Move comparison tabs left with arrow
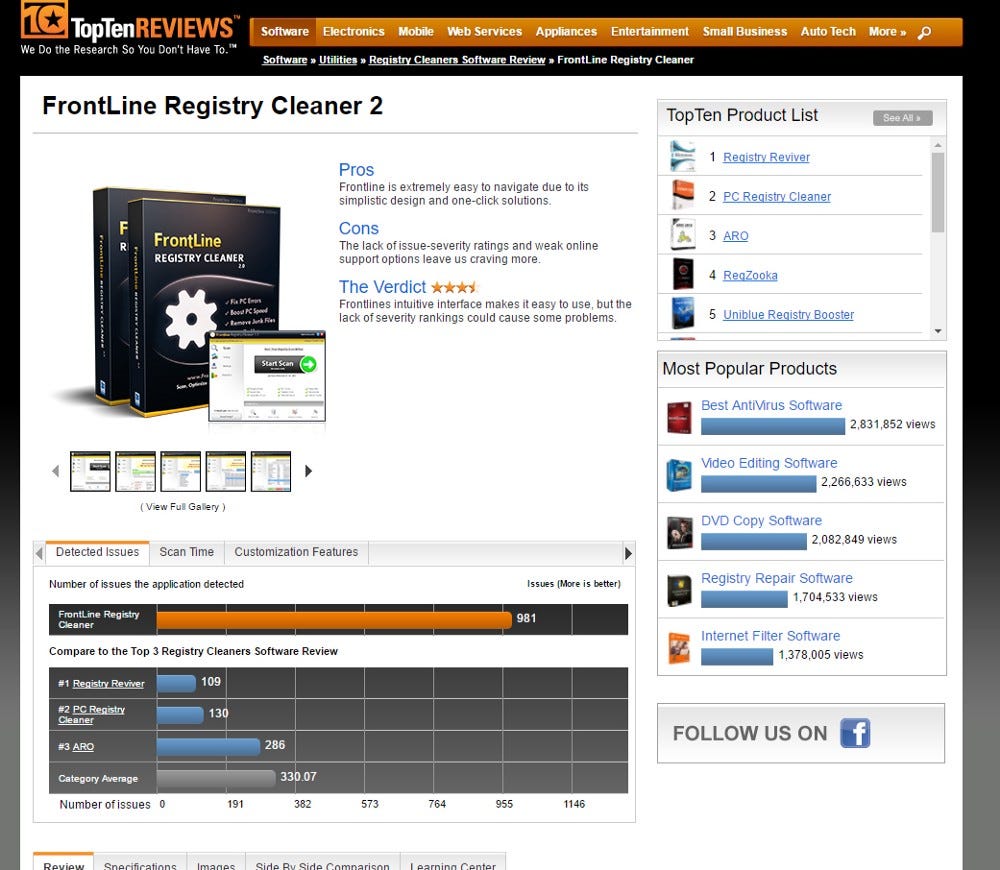Viewport: 1000px width, 870px height. (x=40, y=553)
